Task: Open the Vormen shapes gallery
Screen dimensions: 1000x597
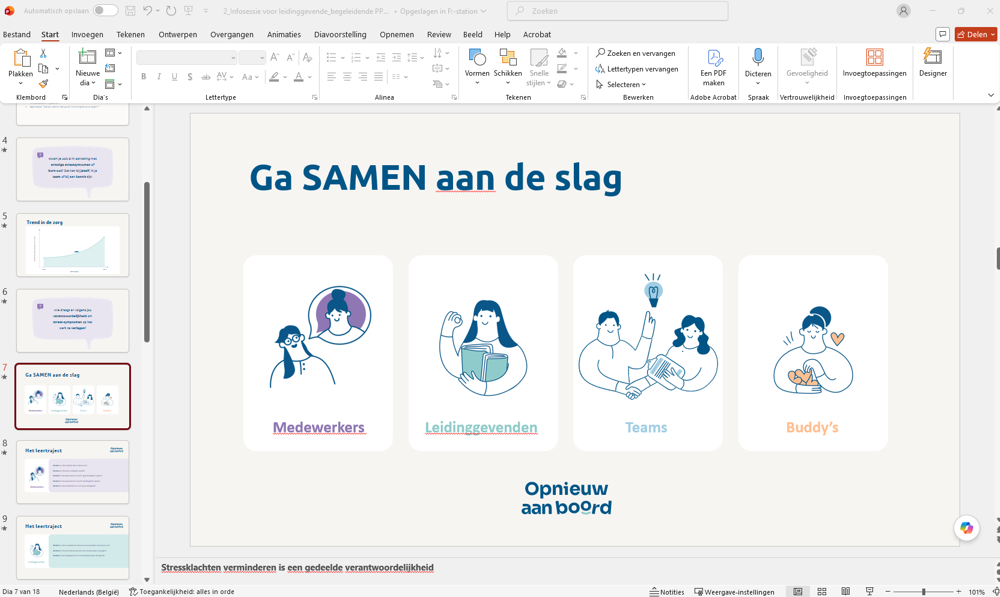Action: point(476,57)
